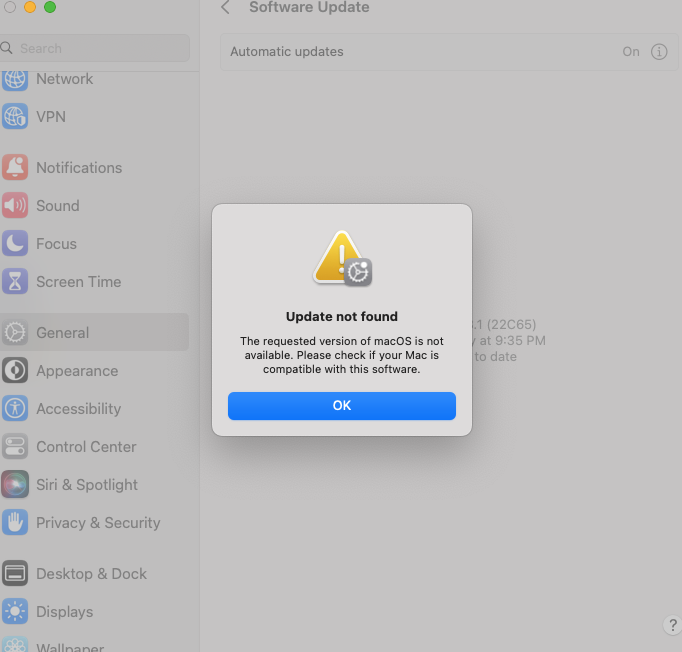682x652 pixels.
Task: Click the yellow minimize window button
Action: click(30, 7)
